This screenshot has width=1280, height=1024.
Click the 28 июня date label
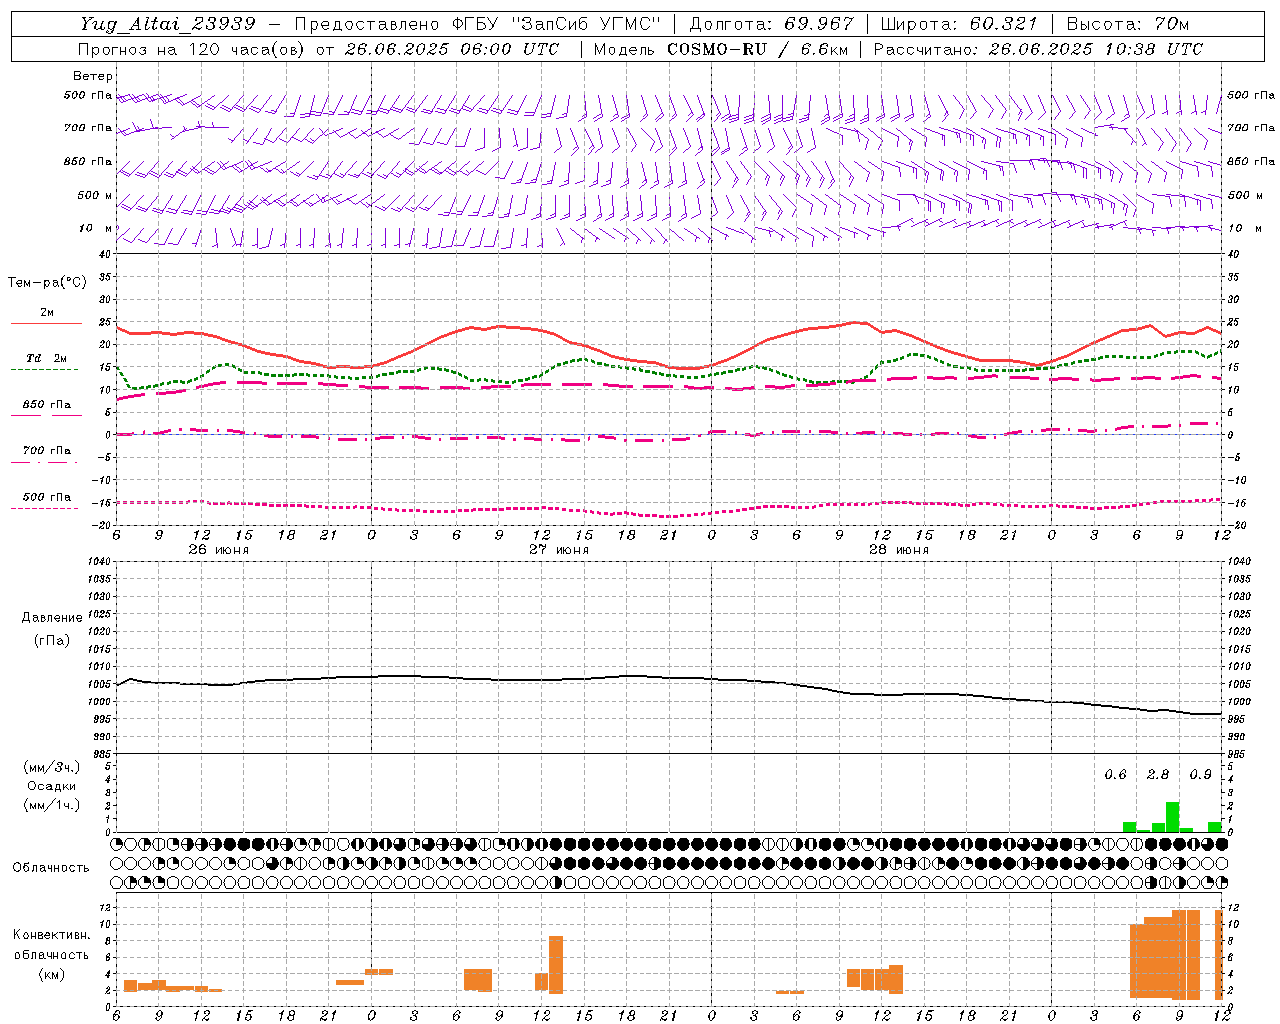[898, 550]
